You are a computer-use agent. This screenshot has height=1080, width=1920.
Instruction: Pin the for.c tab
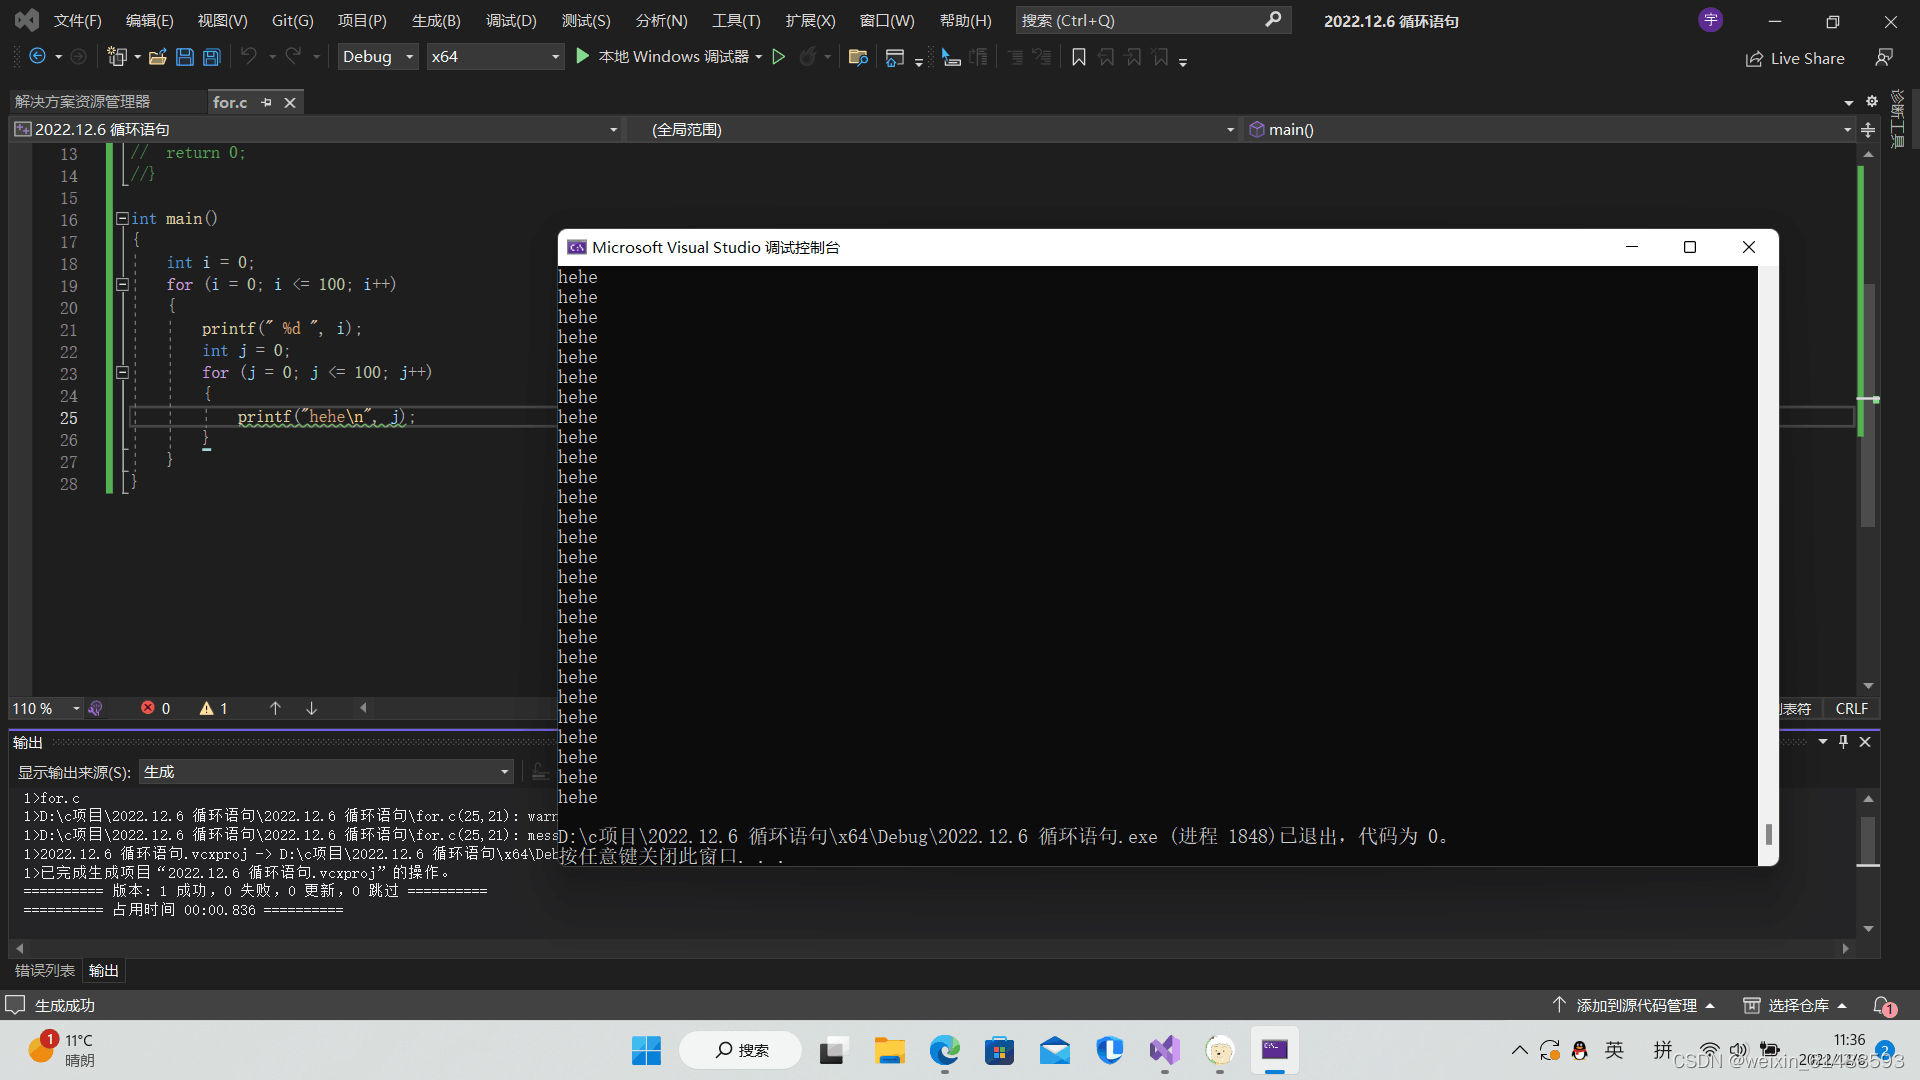[x=266, y=102]
